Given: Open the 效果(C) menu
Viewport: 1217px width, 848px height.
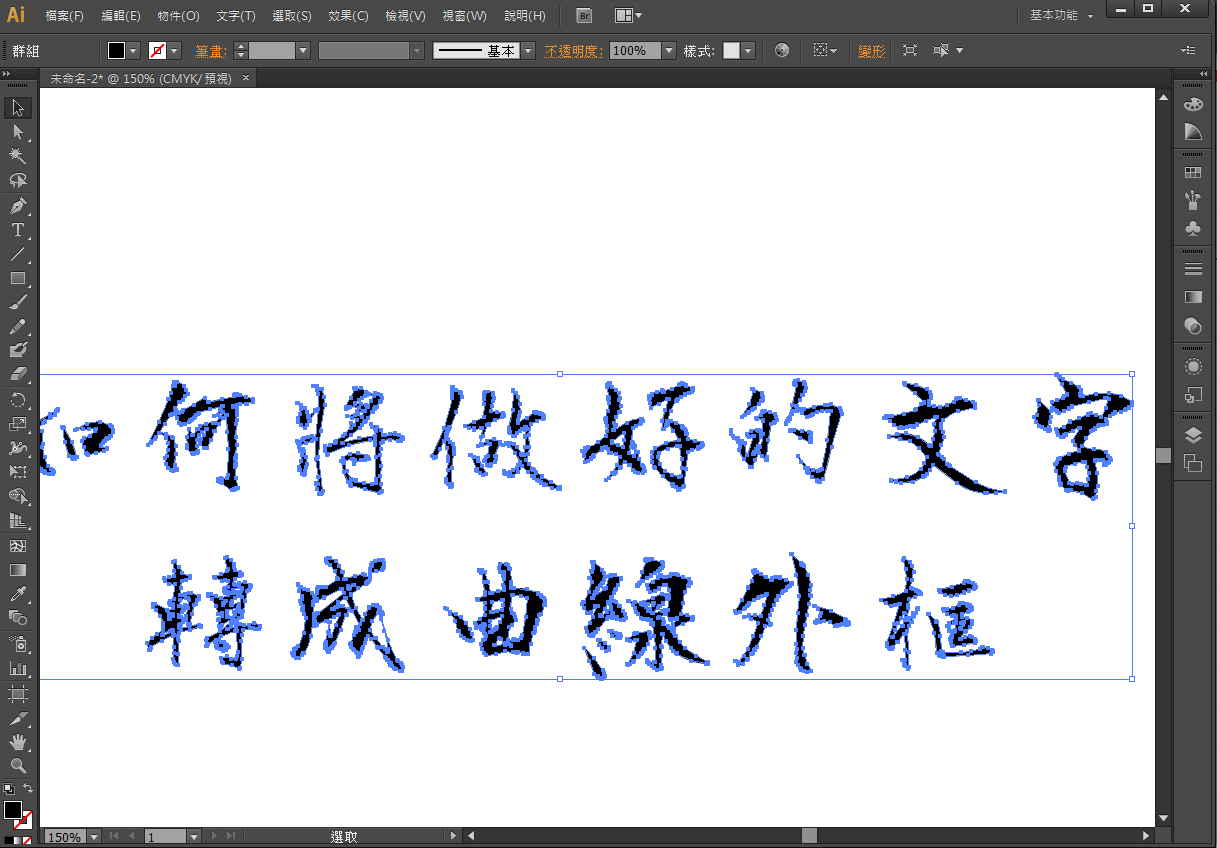Looking at the screenshot, I should [349, 16].
